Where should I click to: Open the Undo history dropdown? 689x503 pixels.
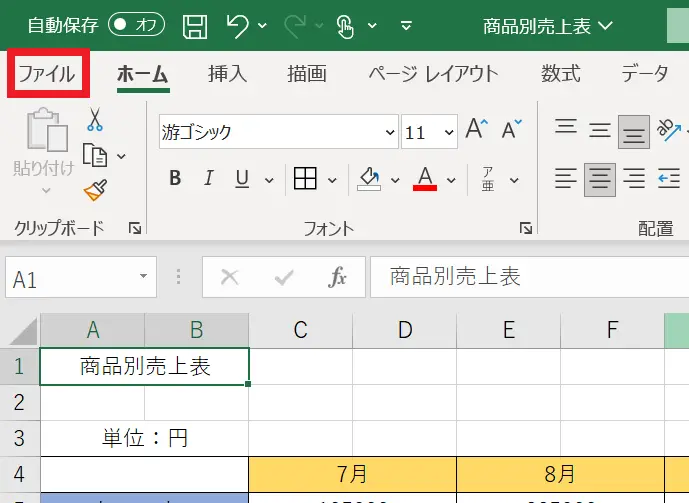(x=262, y=25)
